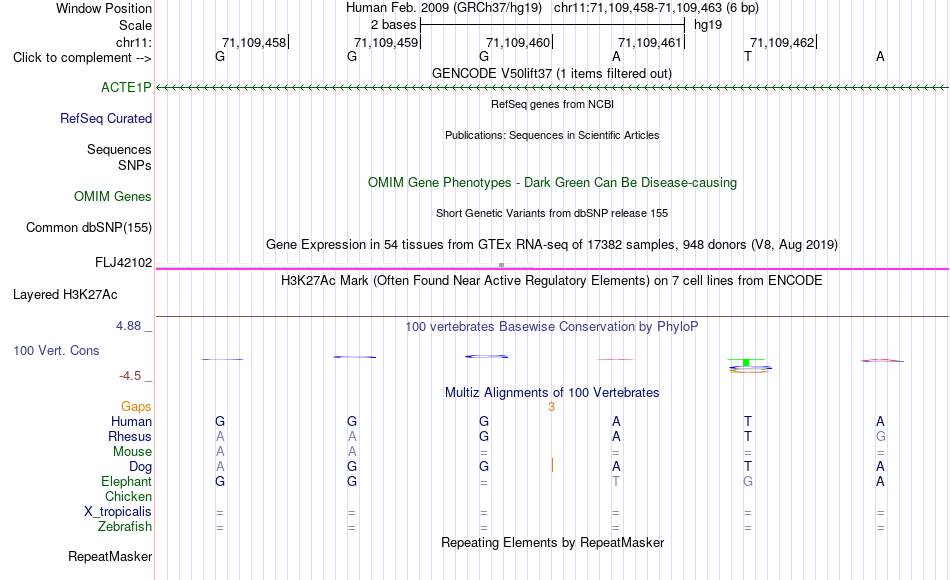The width and height of the screenshot is (950, 580).
Task: Click the orange insertion mark in Dog row
Action: 552,465
